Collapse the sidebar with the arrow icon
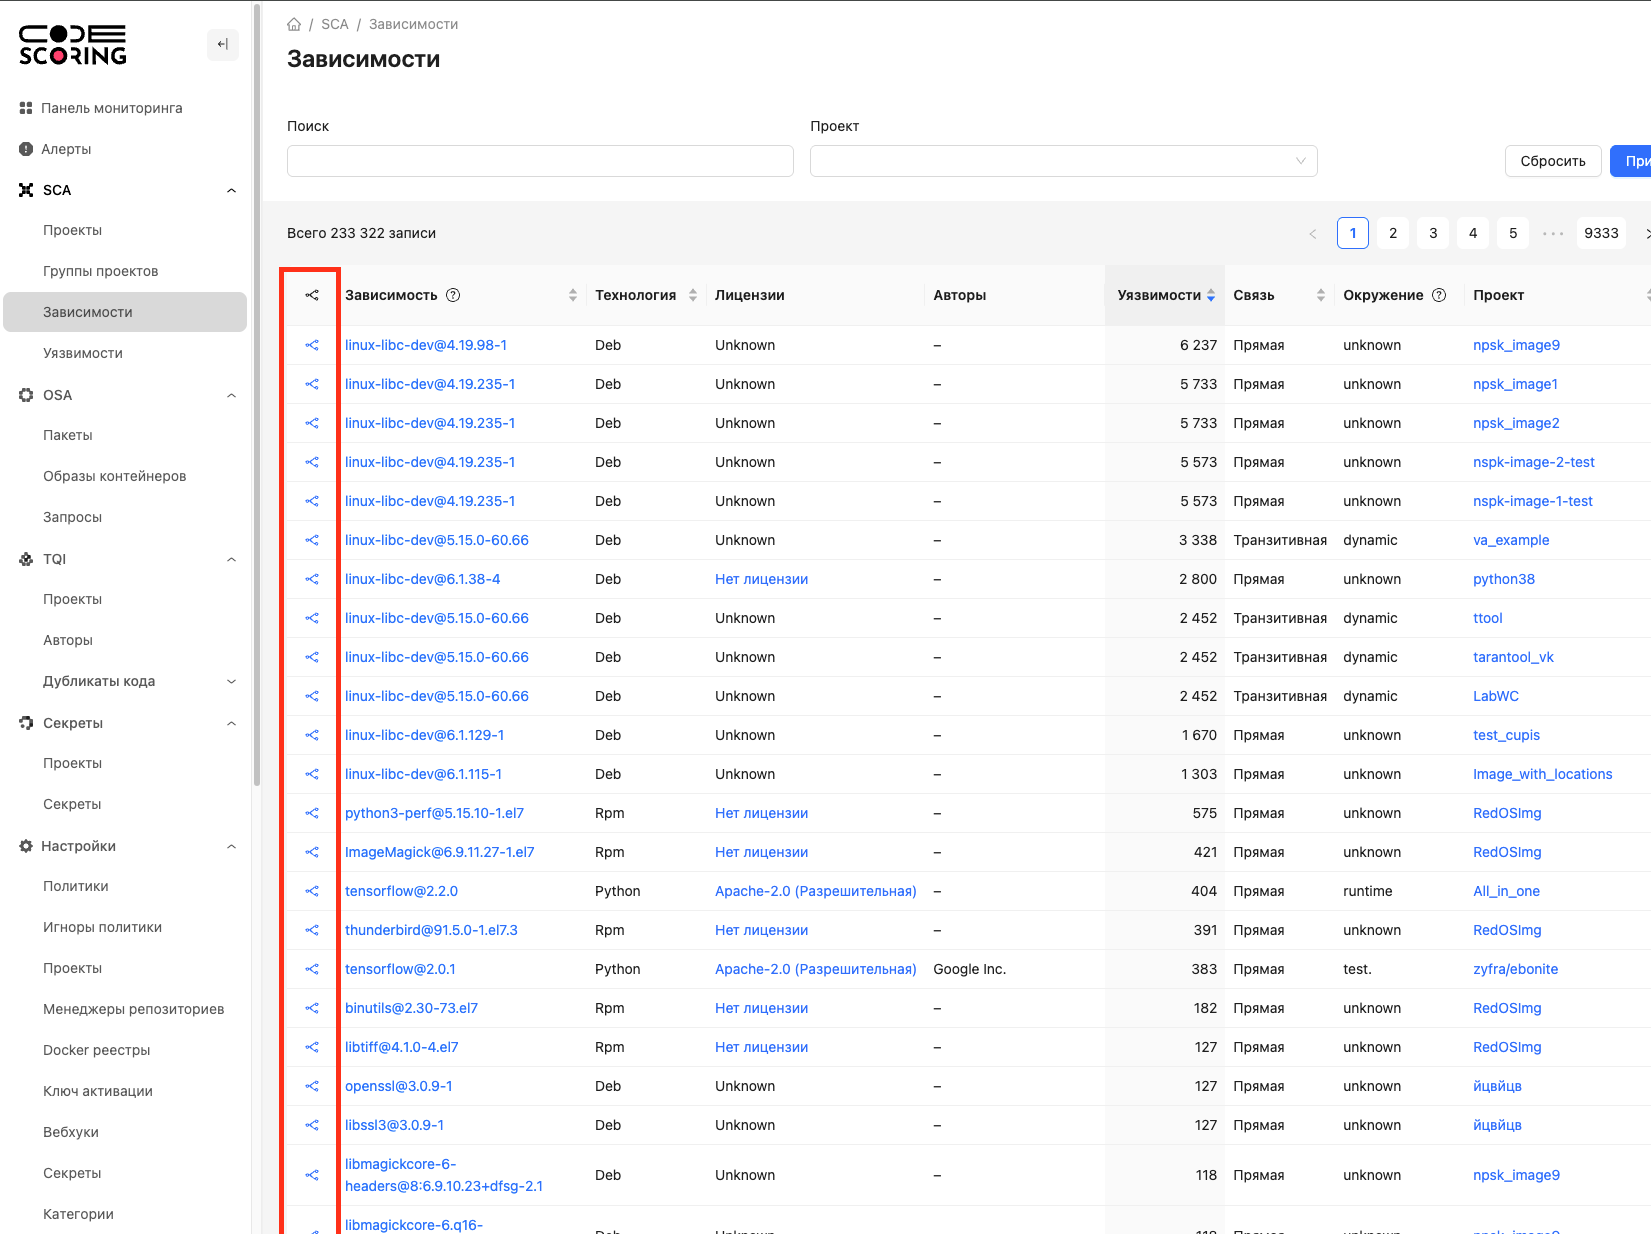 coord(222,44)
